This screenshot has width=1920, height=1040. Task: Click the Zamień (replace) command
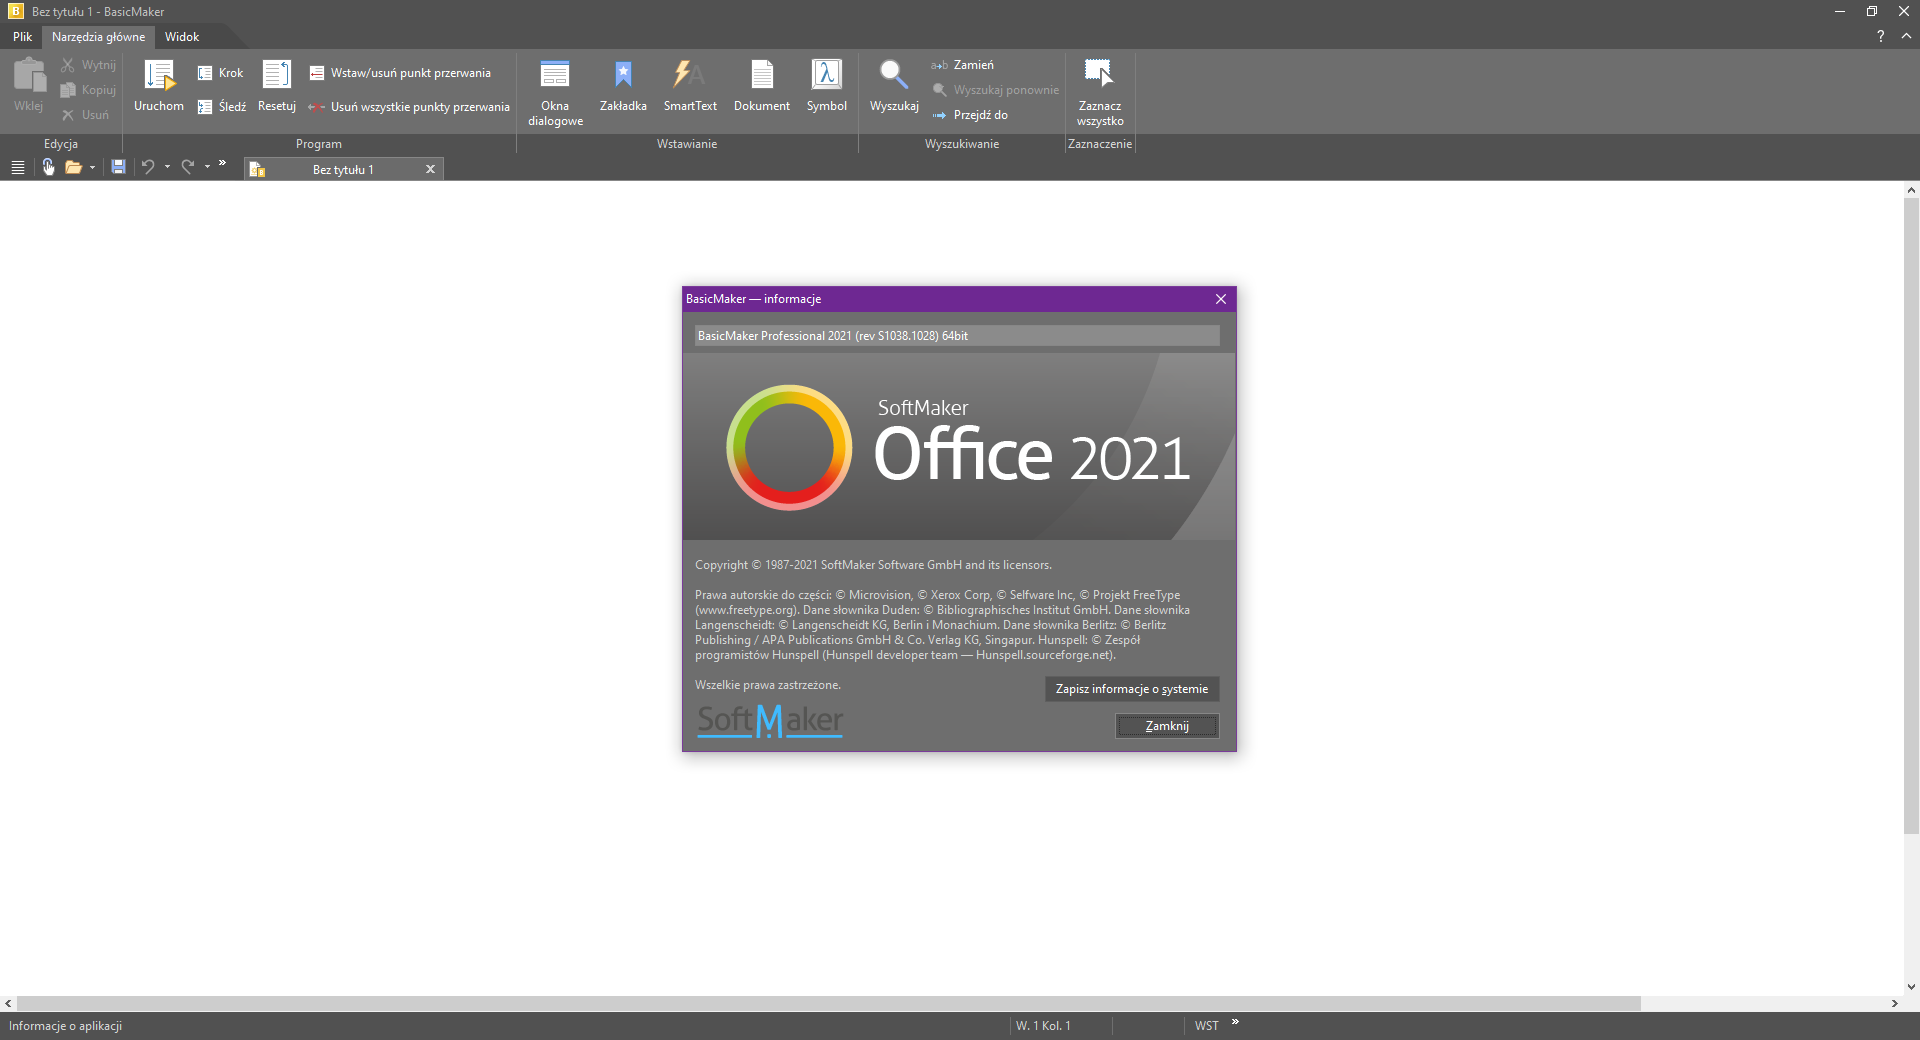point(963,65)
